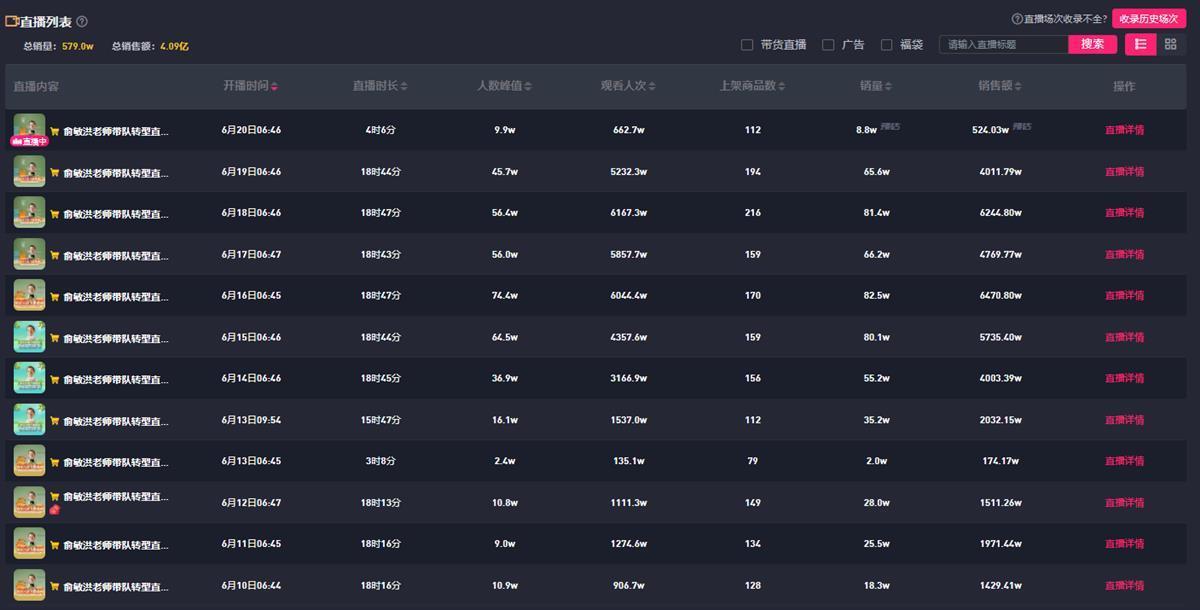Sort by 上架商品数 column header
The image size is (1200, 610).
click(x=752, y=86)
